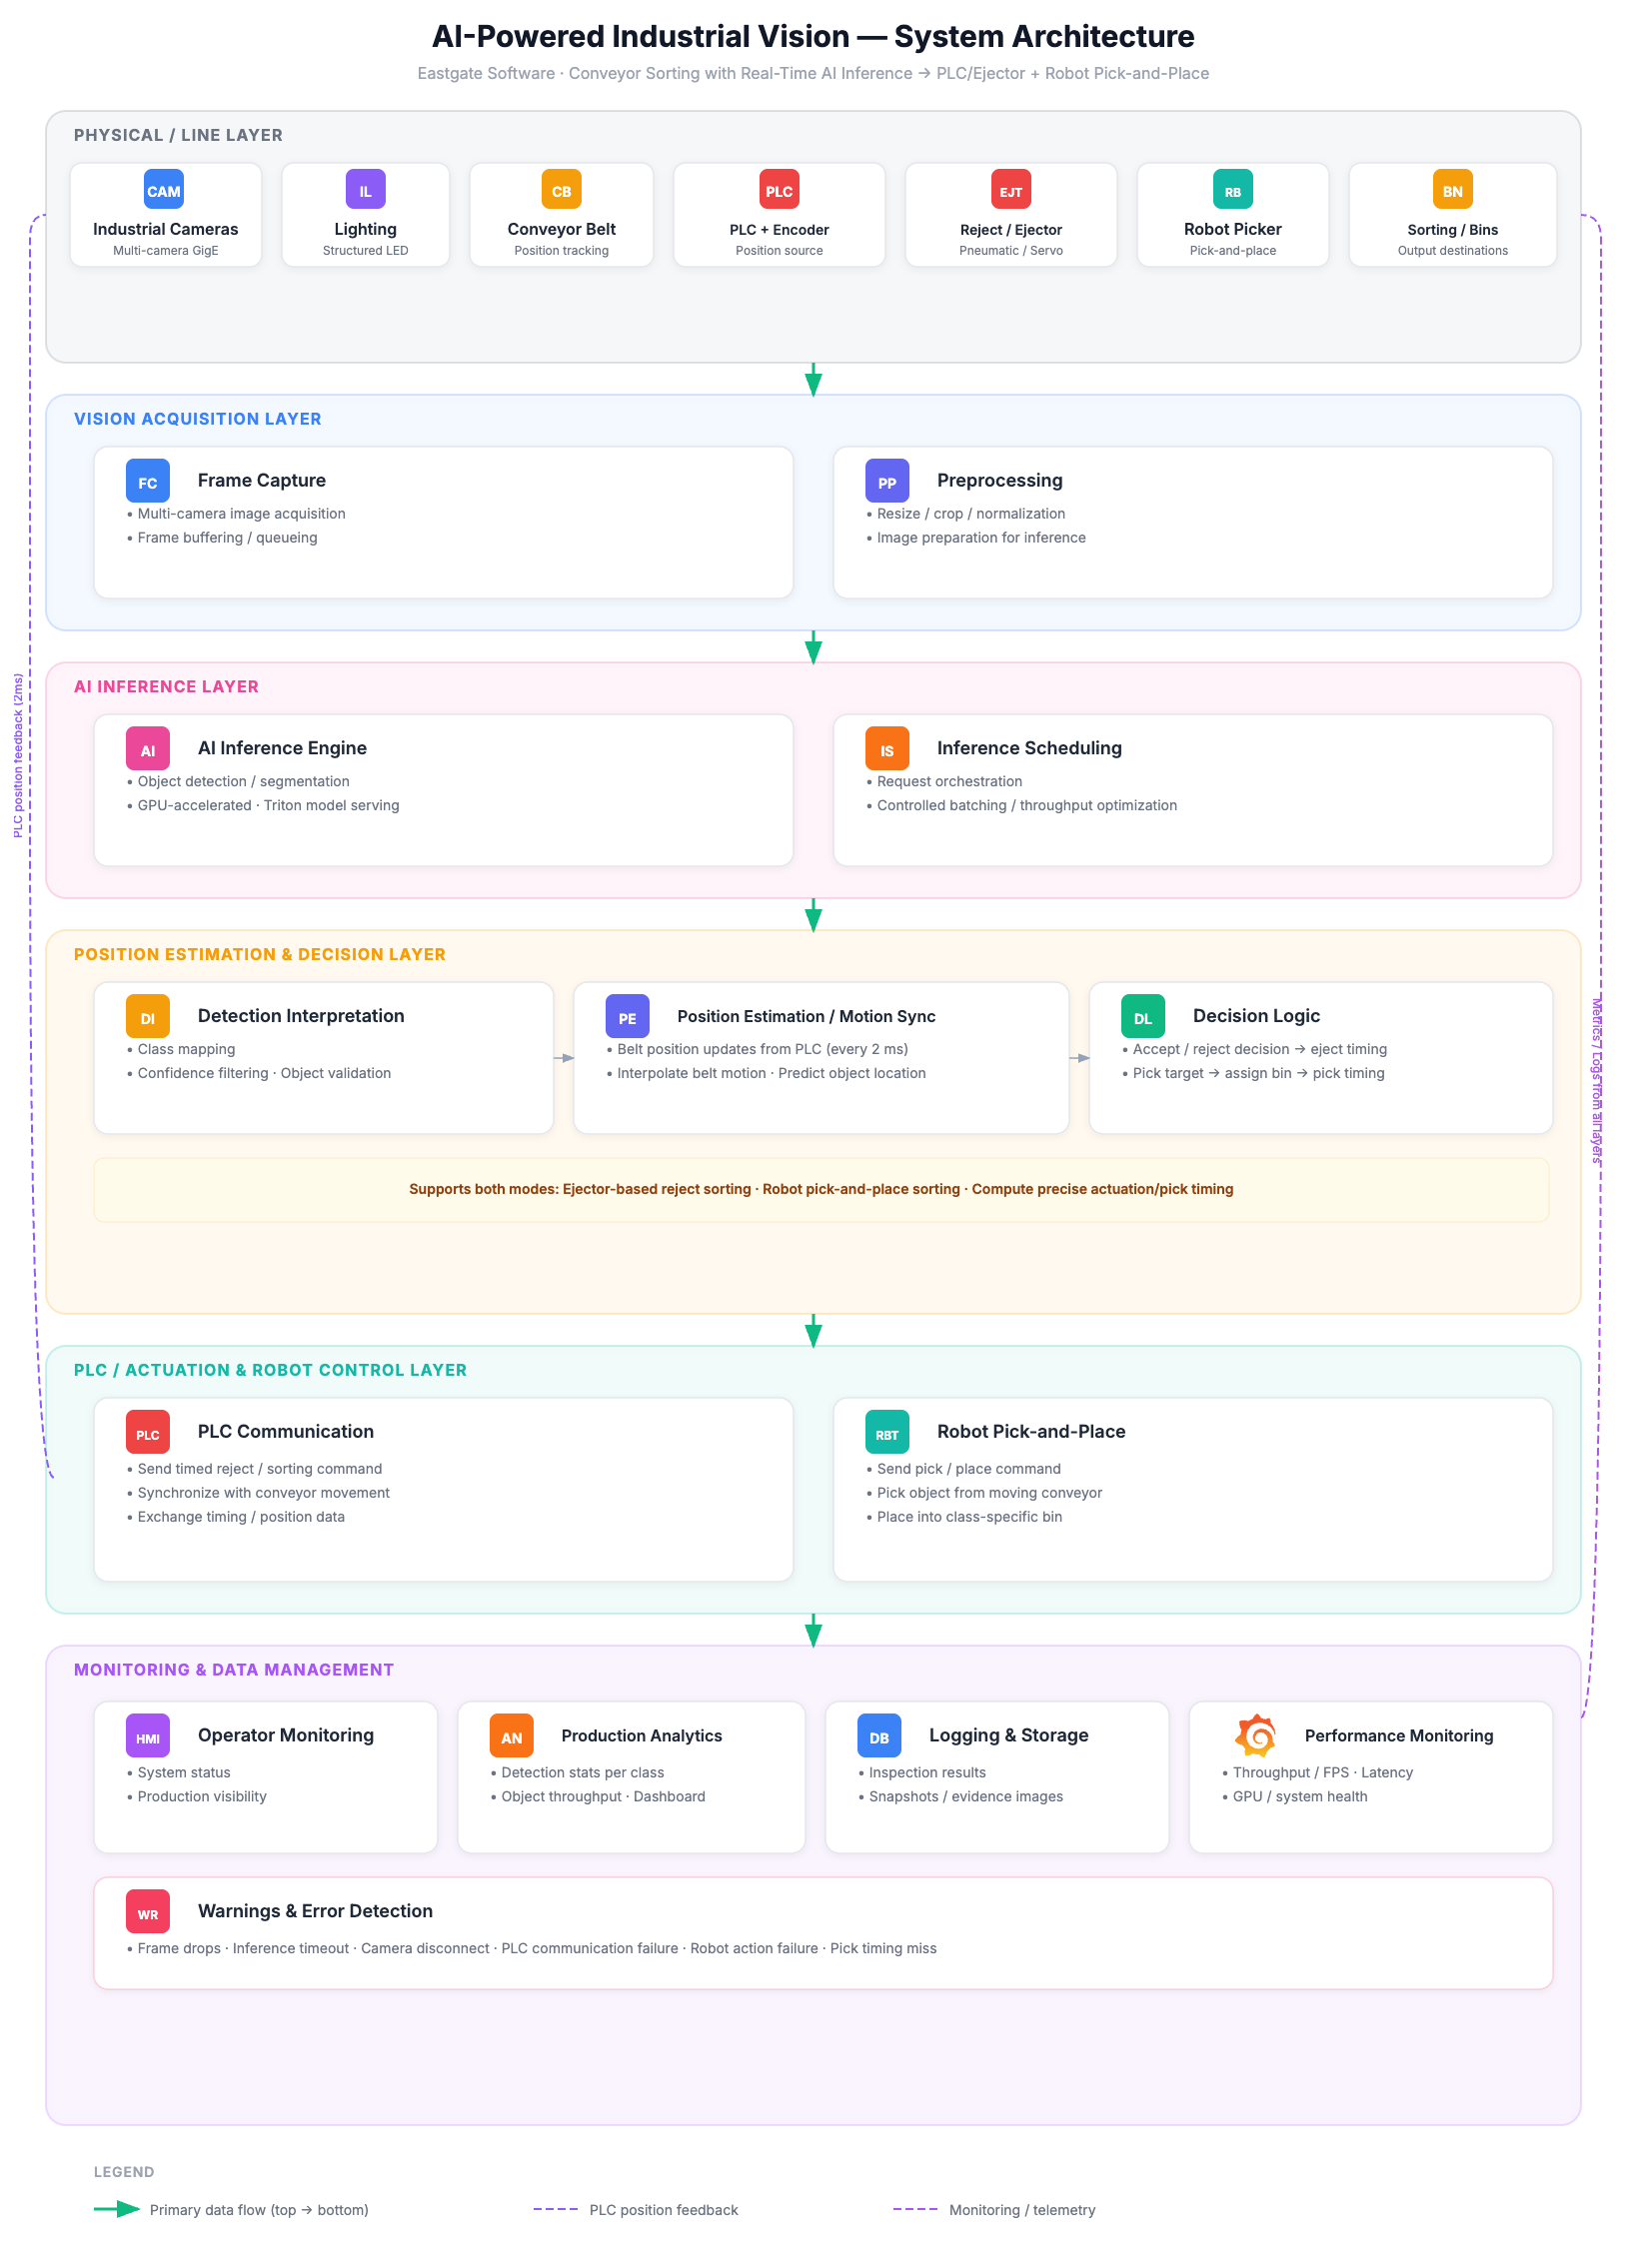Click the blue CAM Industrial Cameras icon
This screenshot has height=2268, width=1643.
click(164, 190)
